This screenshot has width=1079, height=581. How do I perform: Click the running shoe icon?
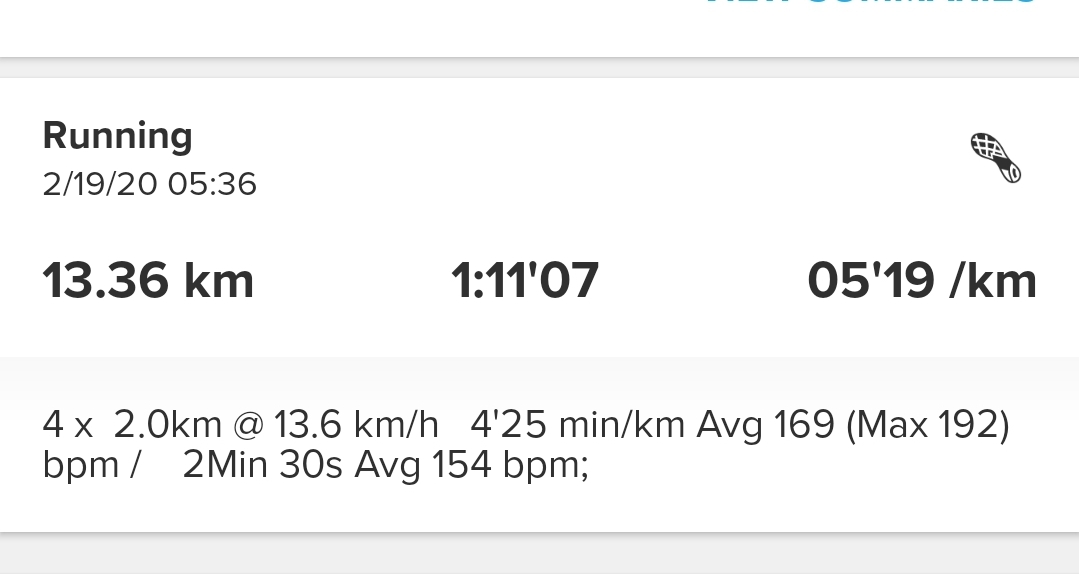(x=996, y=158)
